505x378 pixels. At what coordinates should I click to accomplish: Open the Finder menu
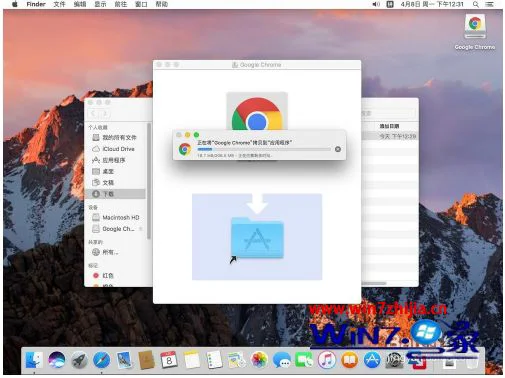point(36,4)
